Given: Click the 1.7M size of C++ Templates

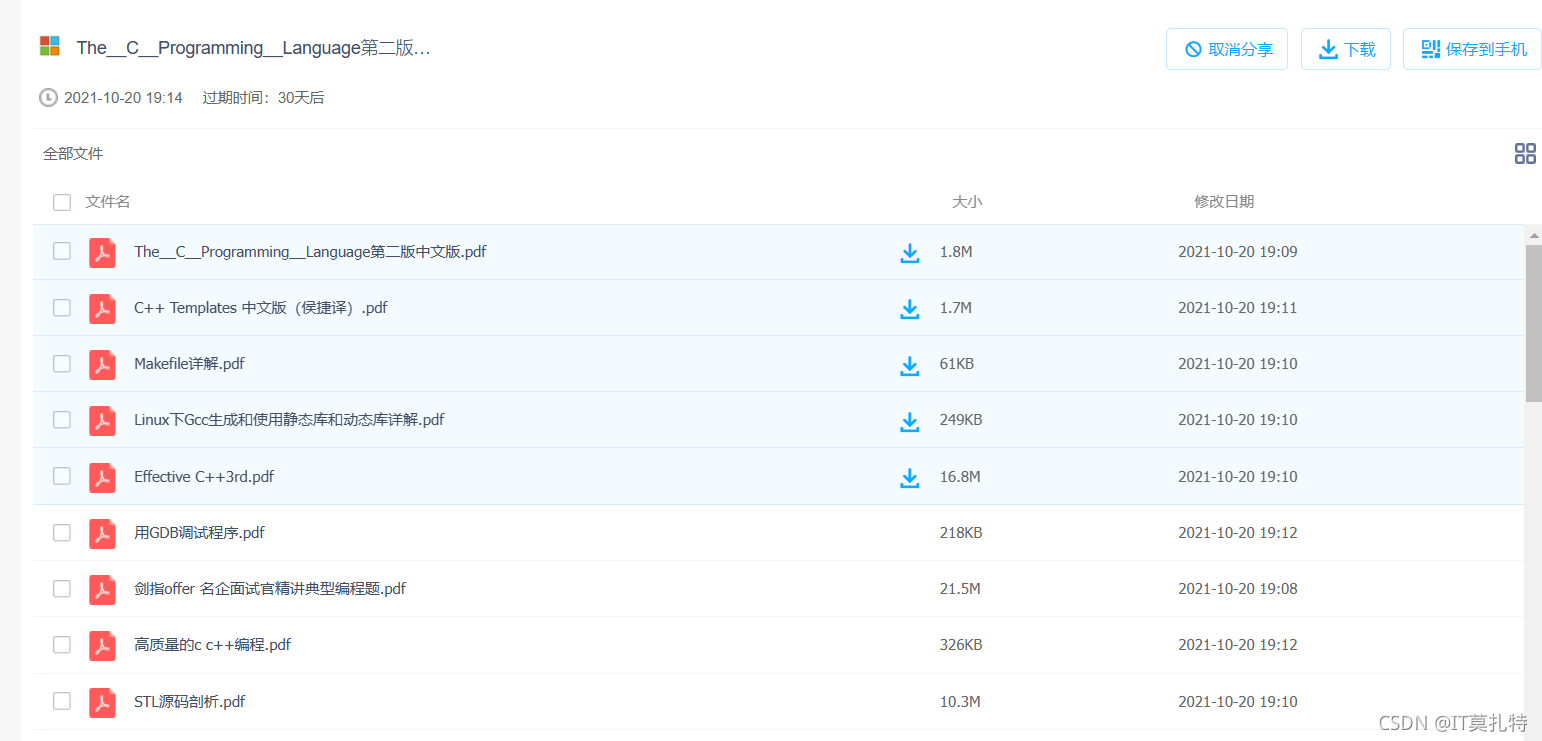Looking at the screenshot, I should coord(956,308).
